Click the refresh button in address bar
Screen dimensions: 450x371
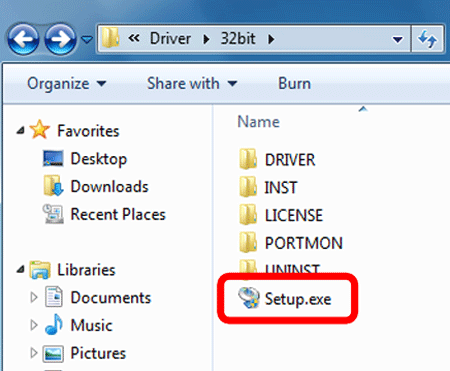pyautogui.click(x=428, y=39)
